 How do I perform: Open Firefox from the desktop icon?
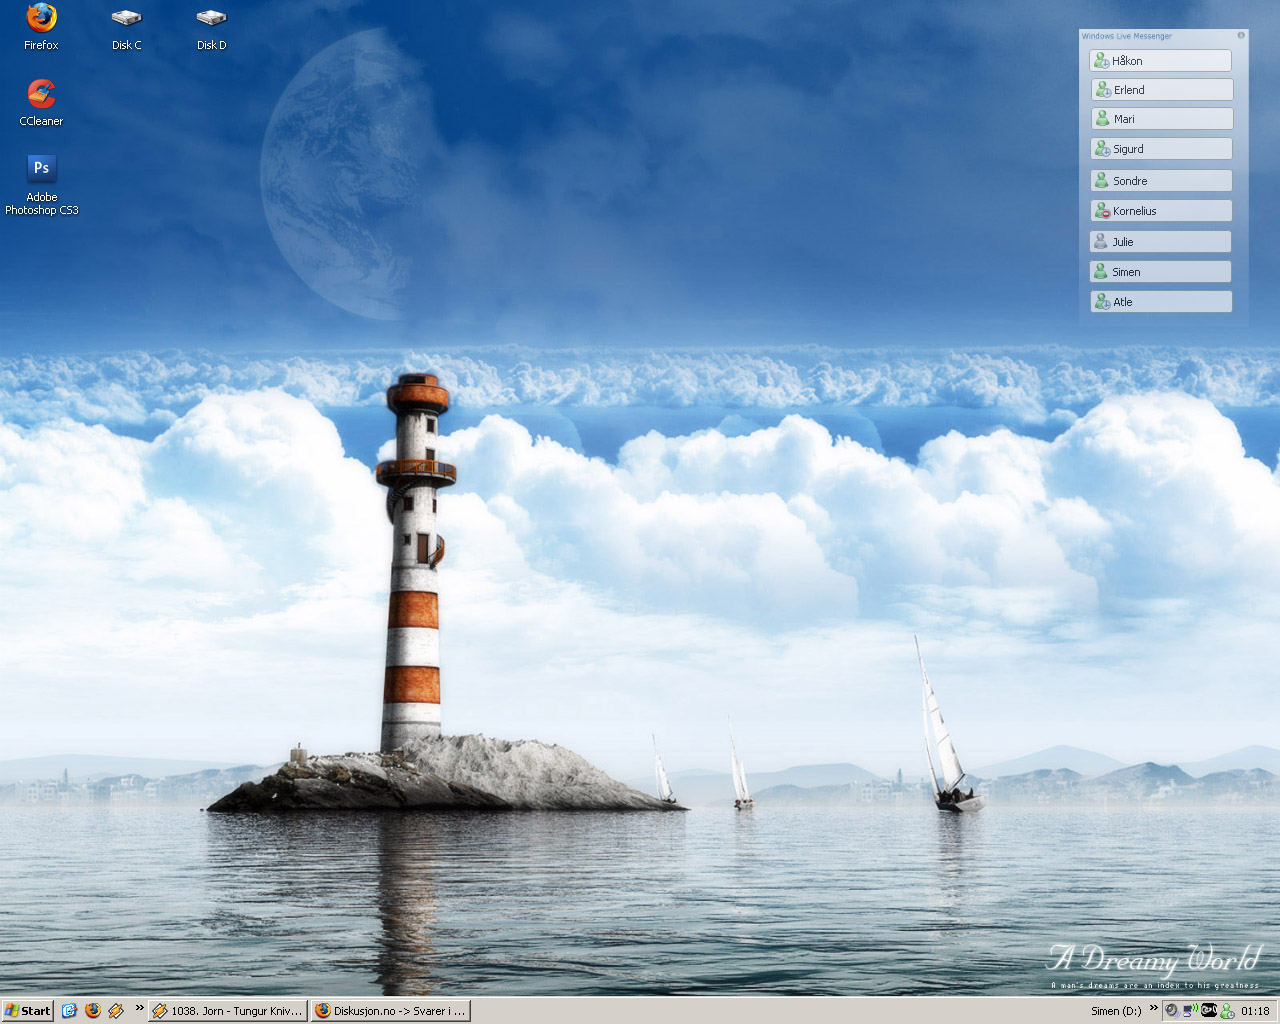pyautogui.click(x=41, y=20)
